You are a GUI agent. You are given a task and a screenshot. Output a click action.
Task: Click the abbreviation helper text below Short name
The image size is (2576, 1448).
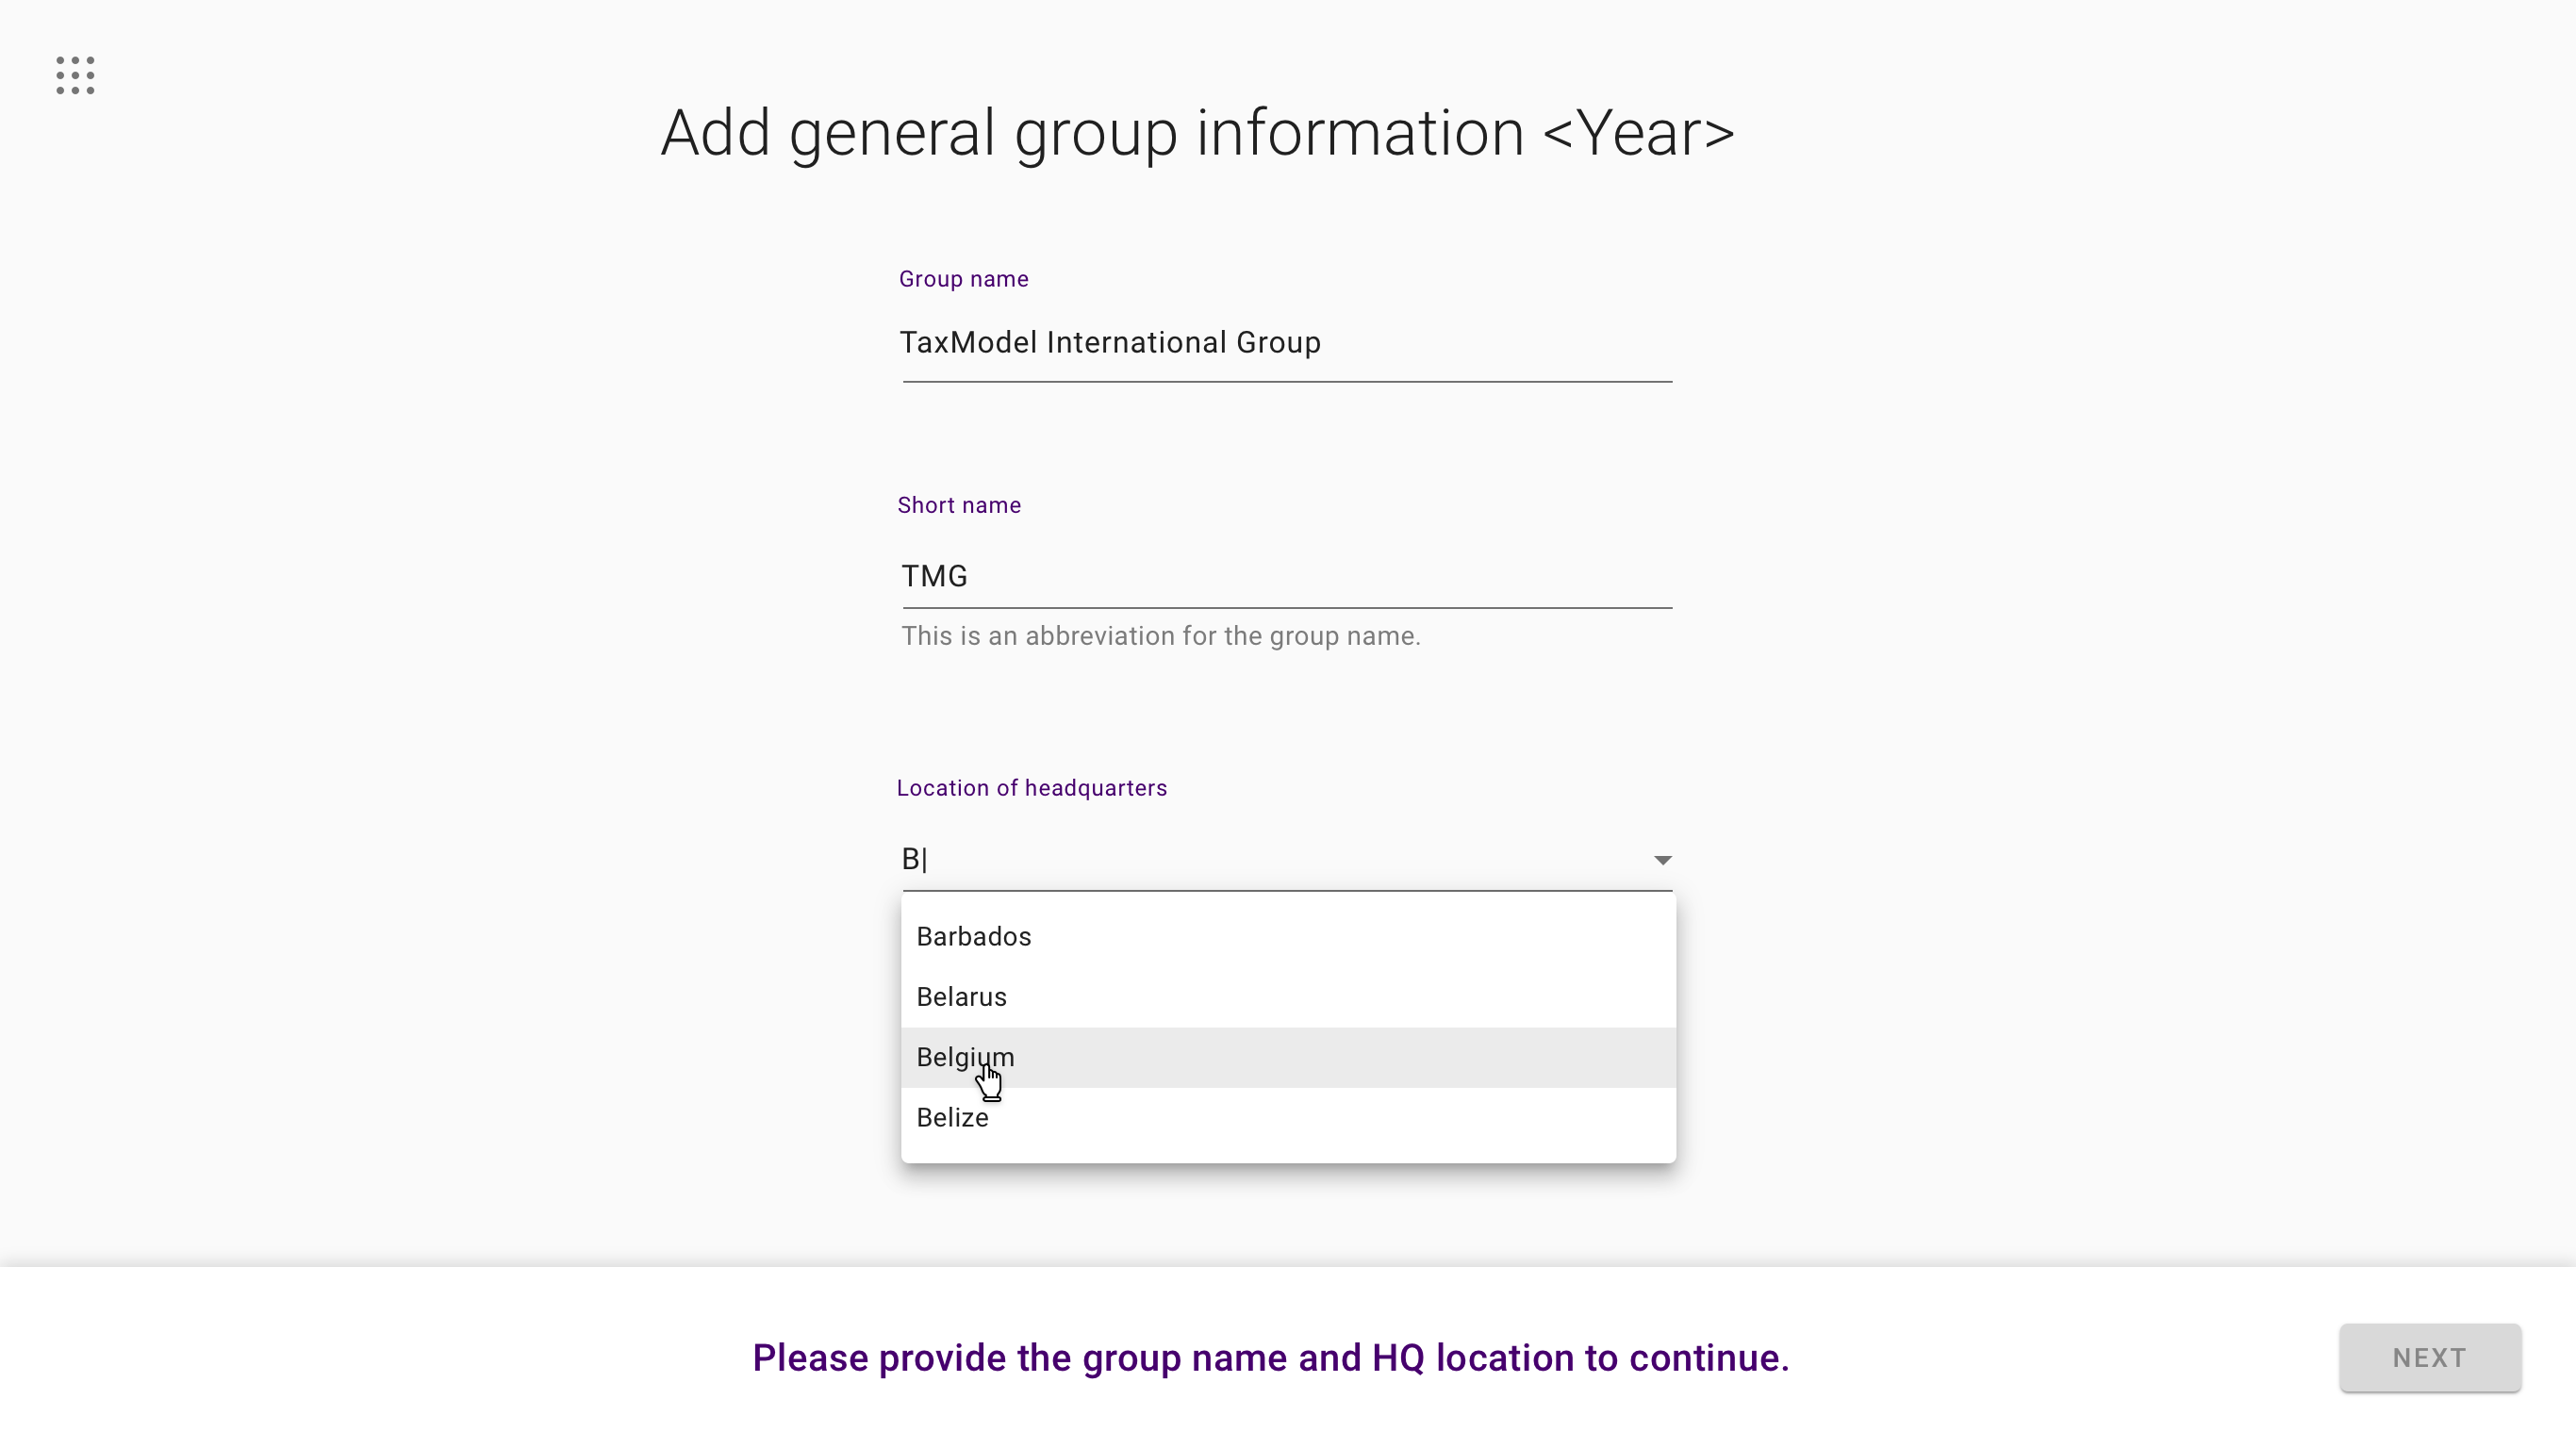coord(1160,636)
